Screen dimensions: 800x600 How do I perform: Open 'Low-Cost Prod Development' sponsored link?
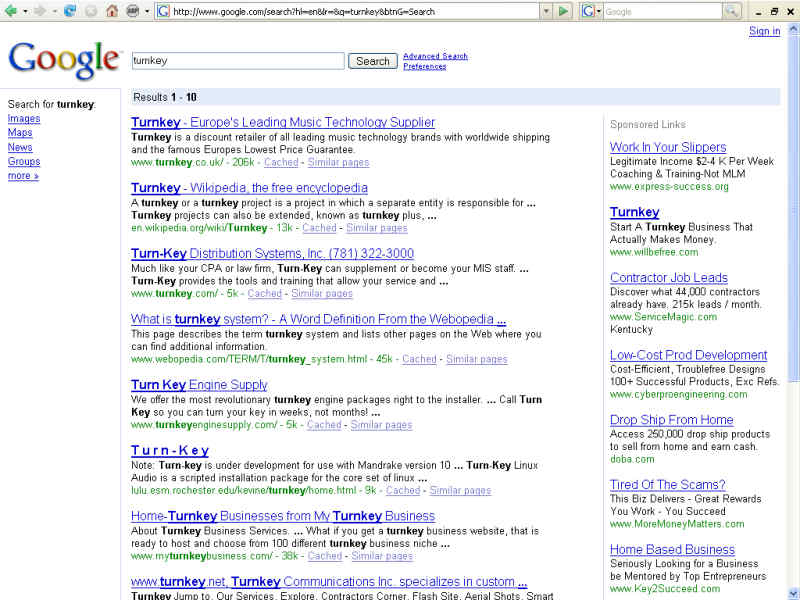click(689, 355)
